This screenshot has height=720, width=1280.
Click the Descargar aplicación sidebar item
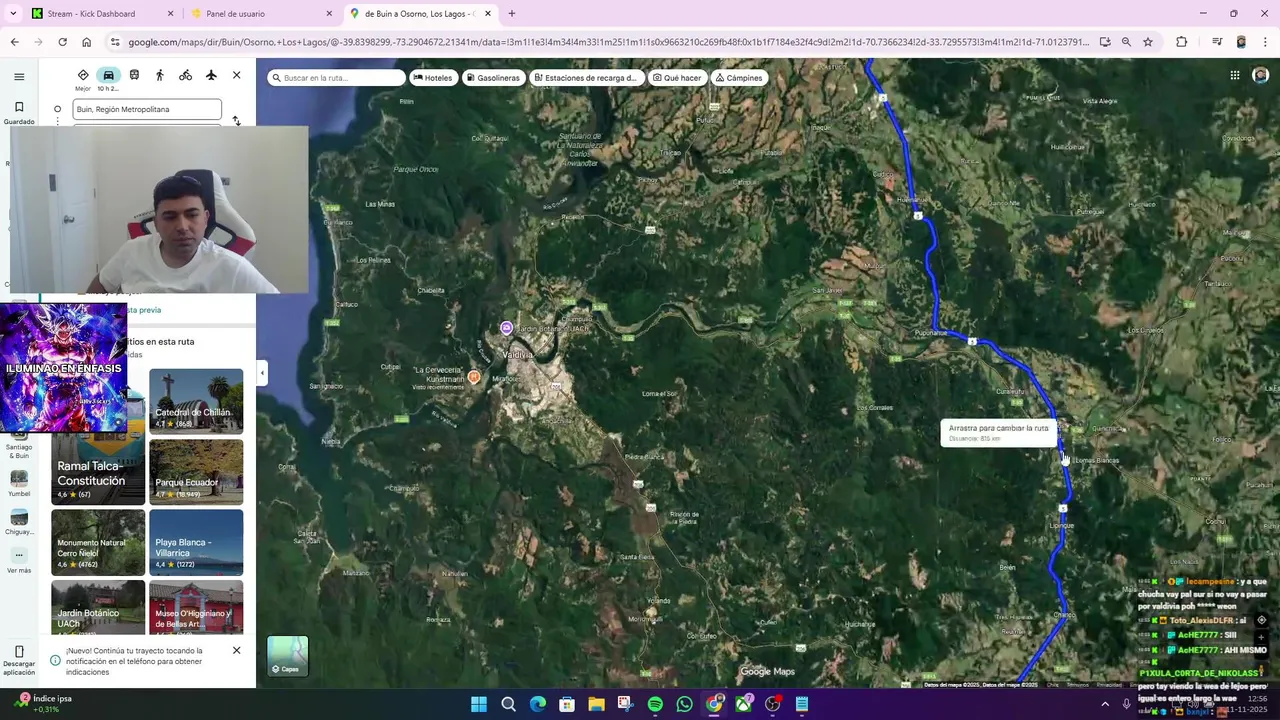click(x=19, y=661)
